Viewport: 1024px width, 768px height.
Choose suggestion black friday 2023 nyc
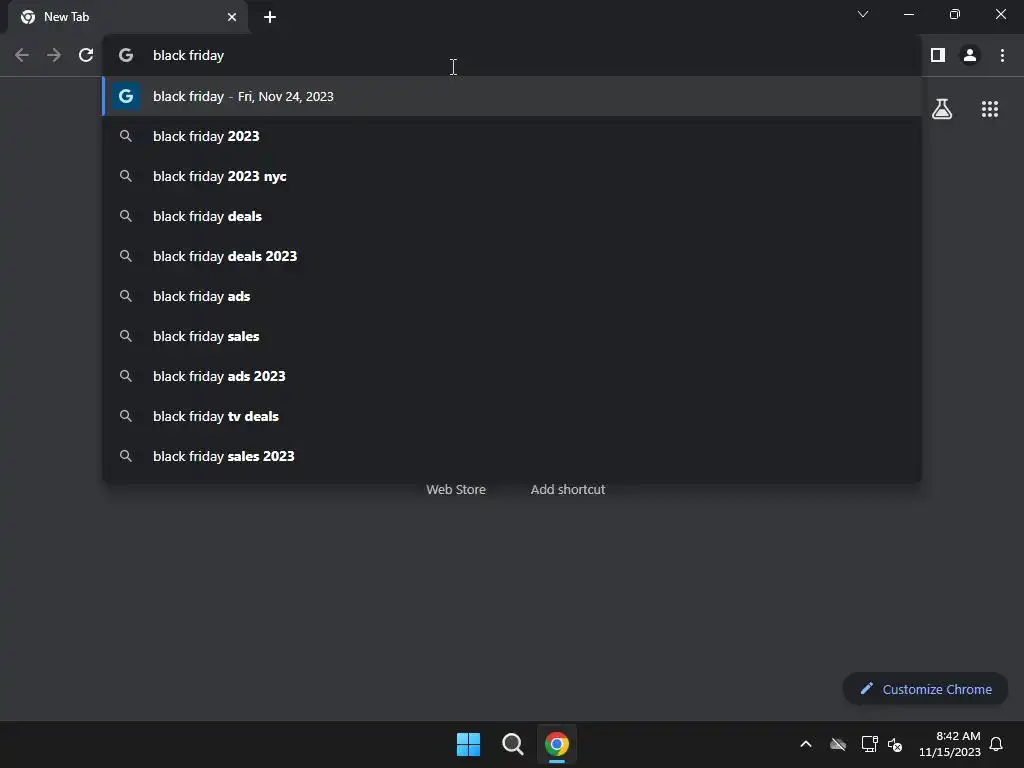(512, 176)
